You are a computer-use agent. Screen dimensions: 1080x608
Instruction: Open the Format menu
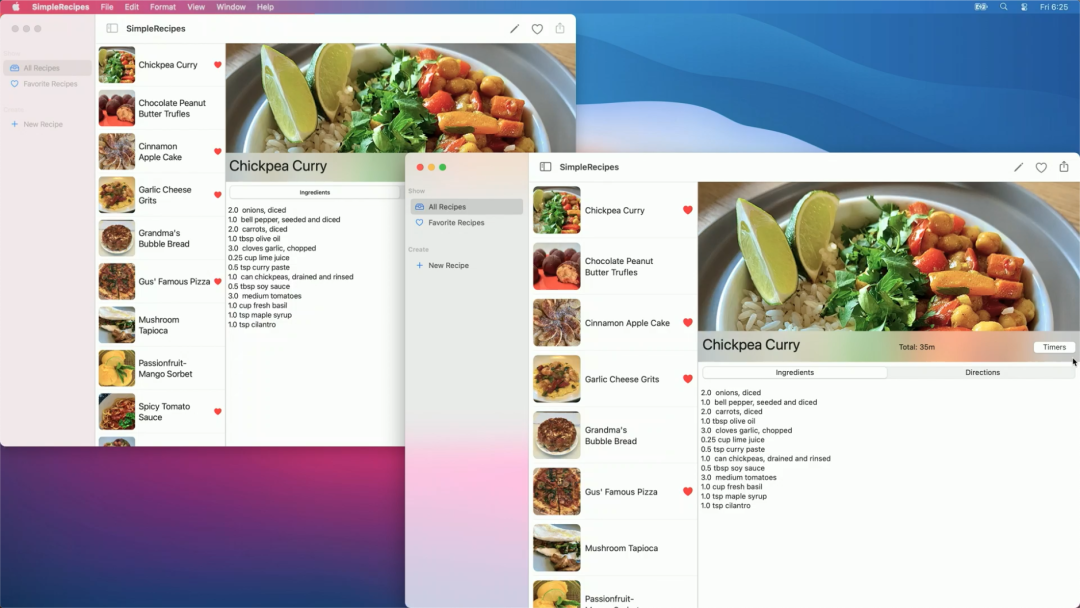click(163, 7)
